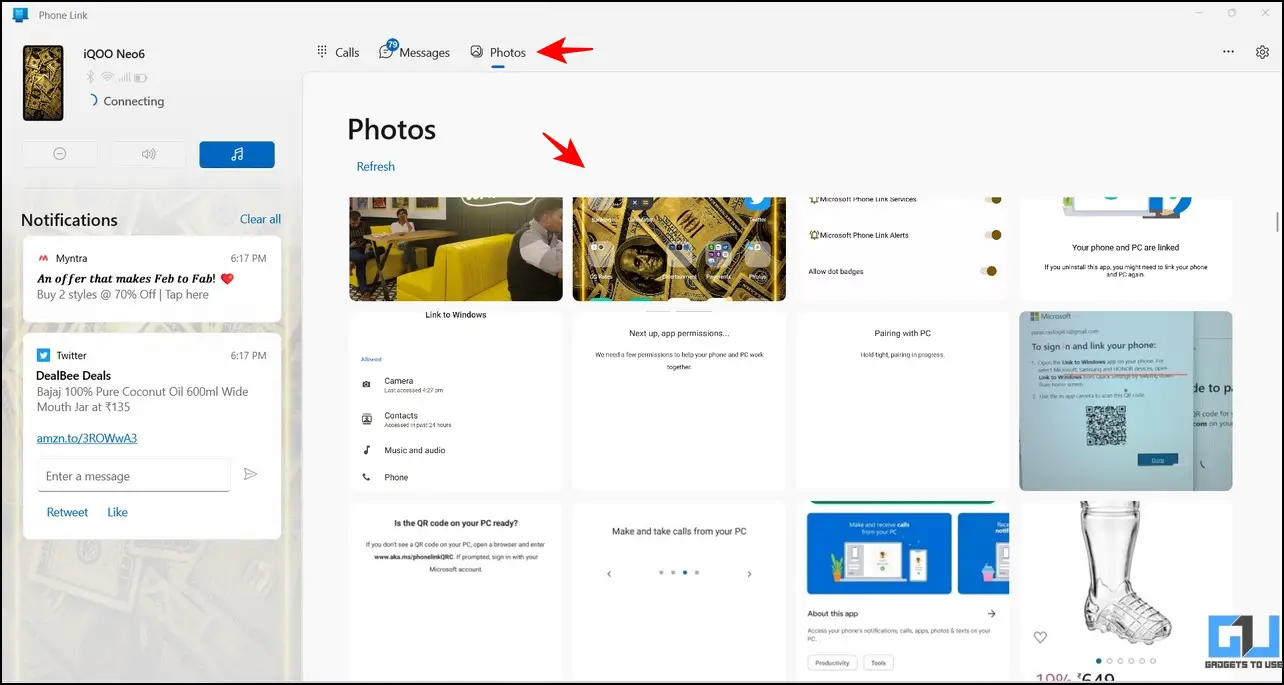Click the Enter a message field
Image resolution: width=1284 pixels, height=685 pixels.
click(134, 476)
